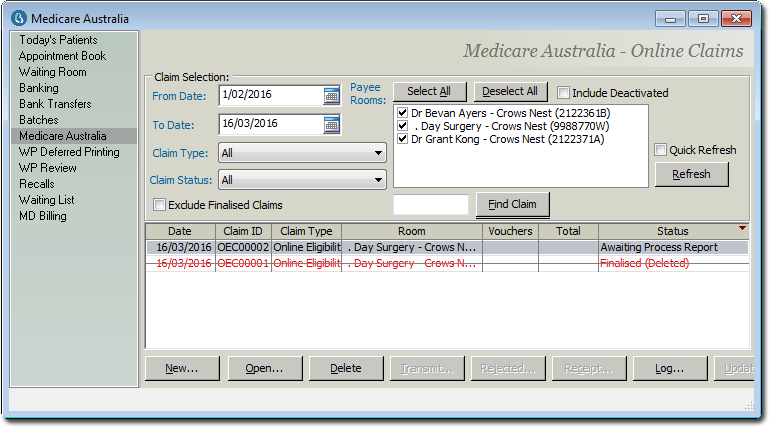Image resolution: width=769 pixels, height=427 pixels.
Task: Click the claim ID search field
Action: point(430,205)
